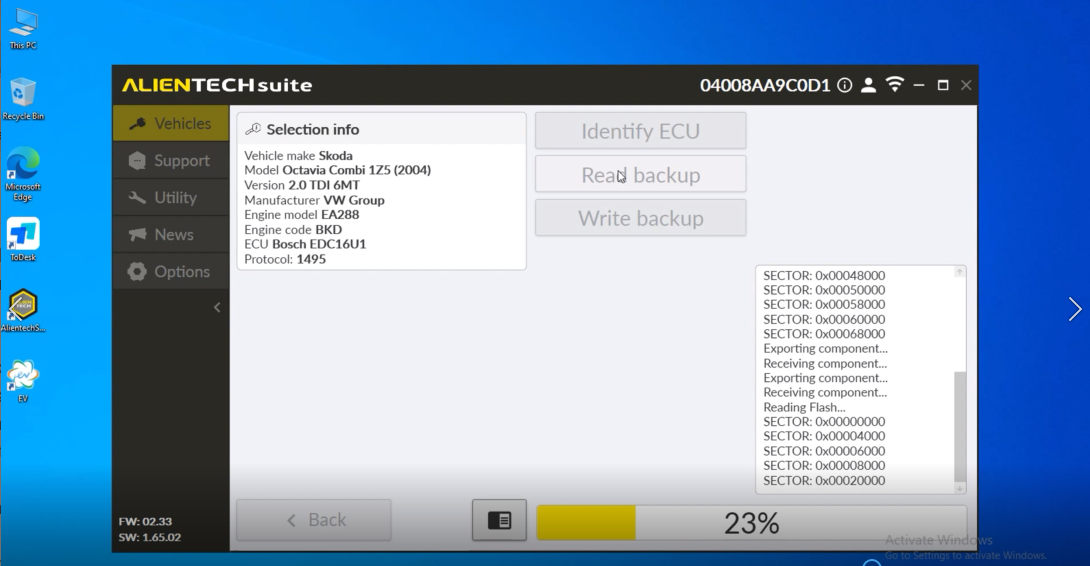The image size is (1090, 566).
Task: Click the 23% progress bar
Action: [x=751, y=523]
